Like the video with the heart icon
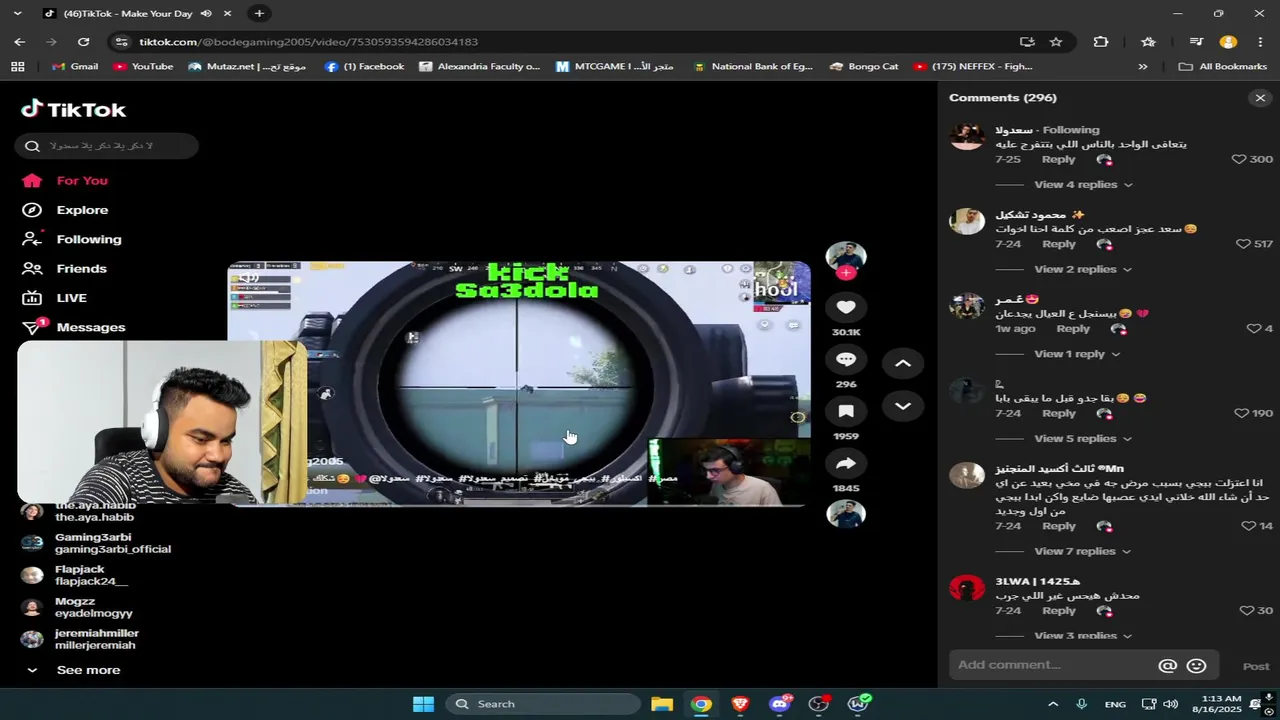Image resolution: width=1280 pixels, height=720 pixels. click(846, 307)
